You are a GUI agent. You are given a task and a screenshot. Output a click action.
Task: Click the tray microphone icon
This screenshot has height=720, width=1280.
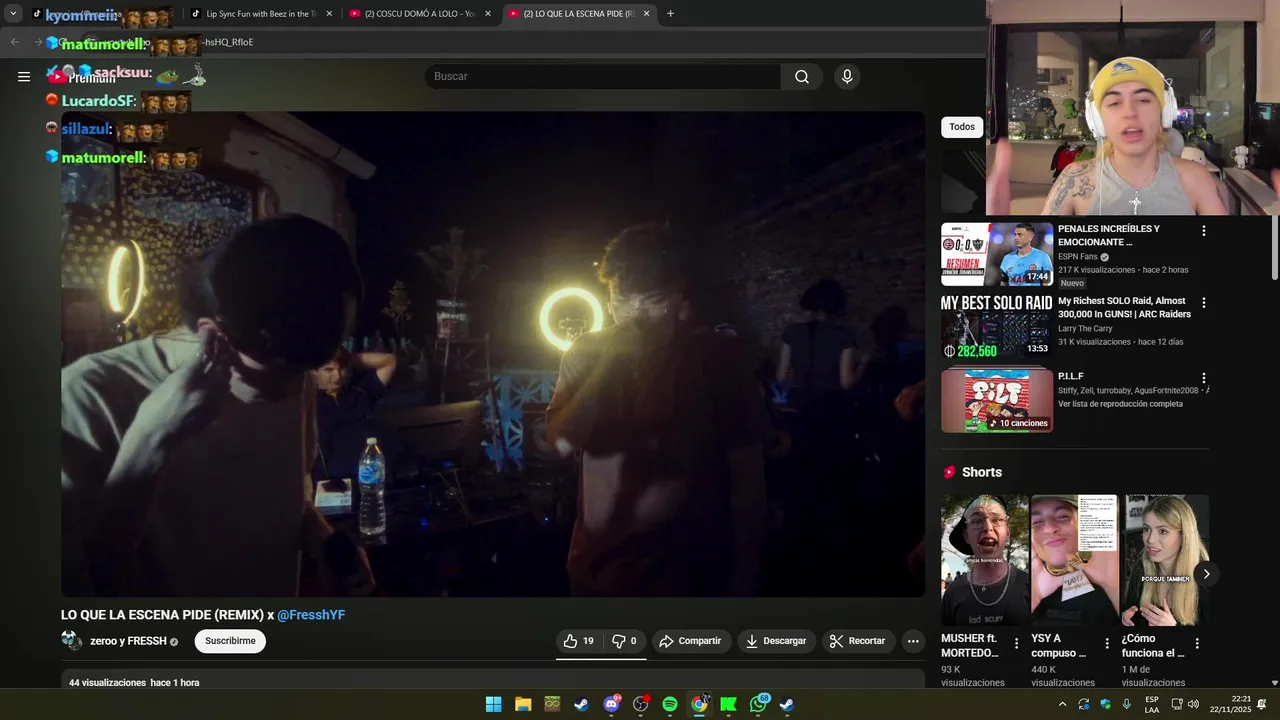click(x=1127, y=704)
